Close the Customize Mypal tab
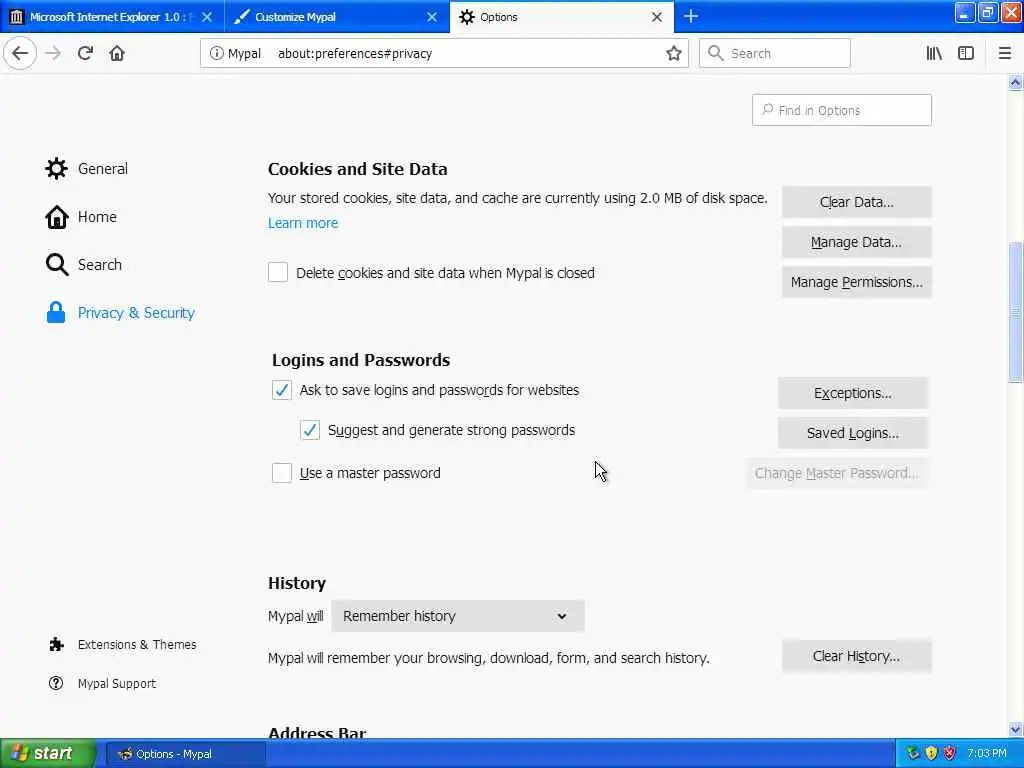The height and width of the screenshot is (768, 1024). [x=432, y=17]
